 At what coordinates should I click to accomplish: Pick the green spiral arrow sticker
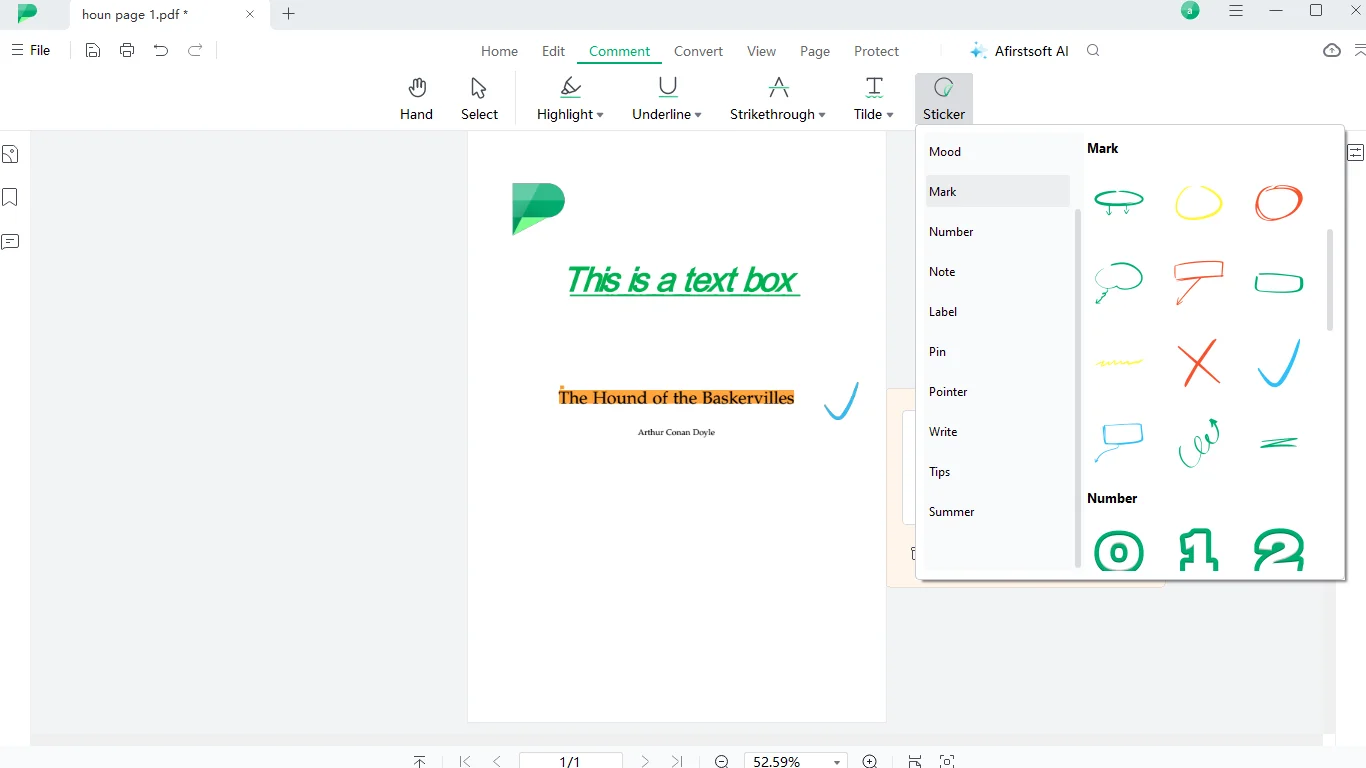[1199, 443]
